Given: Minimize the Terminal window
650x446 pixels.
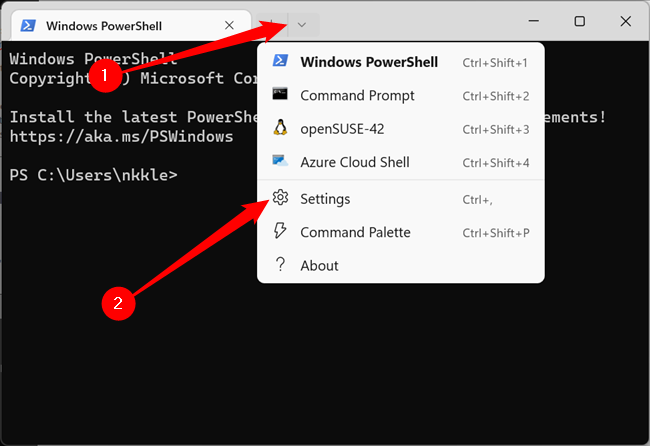Looking at the screenshot, I should coord(534,22).
